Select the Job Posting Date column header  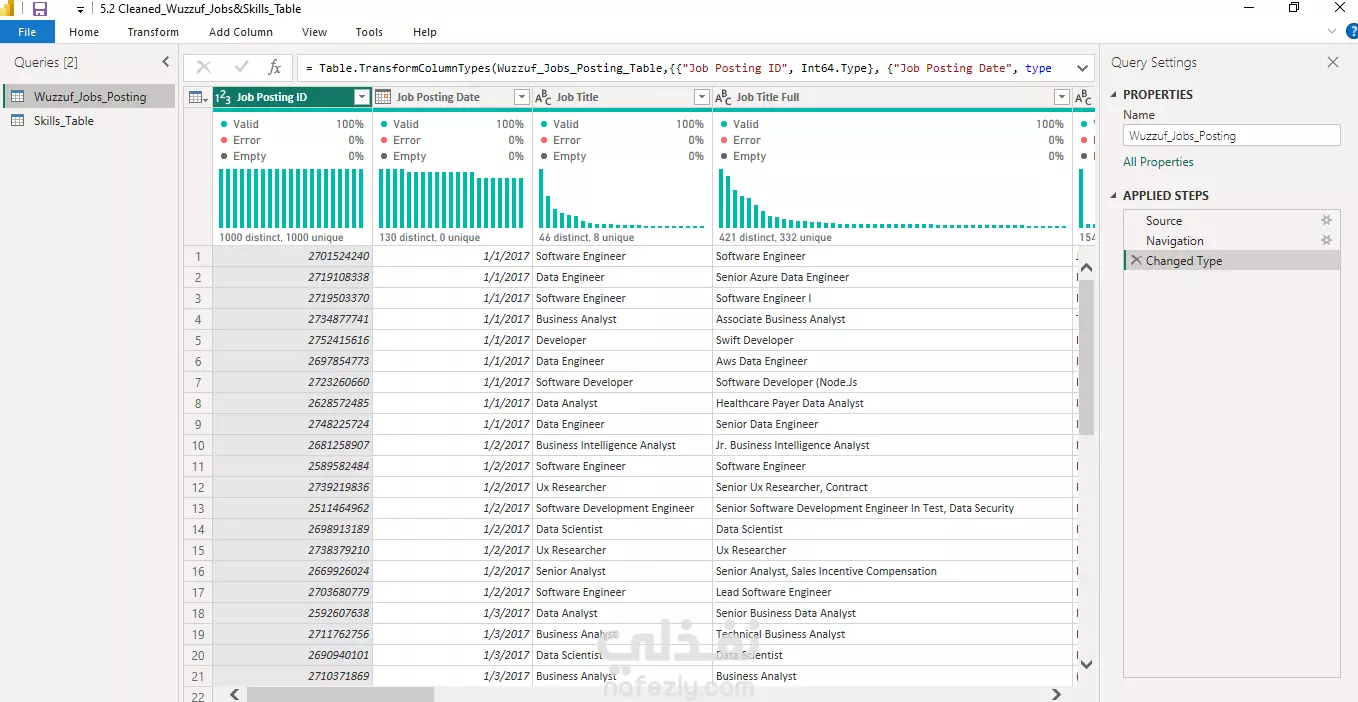tap(452, 97)
